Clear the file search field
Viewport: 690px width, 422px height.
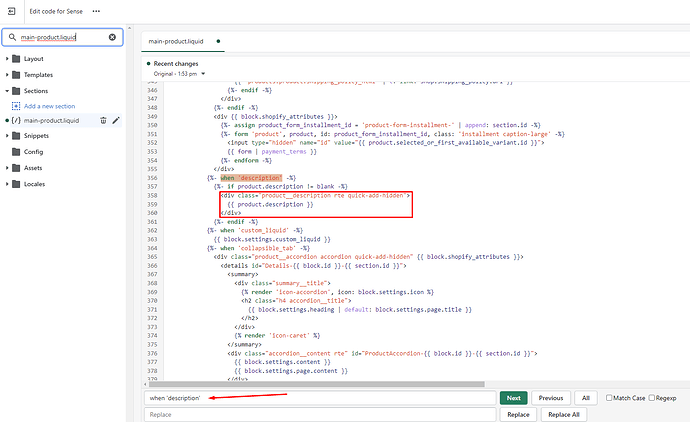click(x=112, y=37)
